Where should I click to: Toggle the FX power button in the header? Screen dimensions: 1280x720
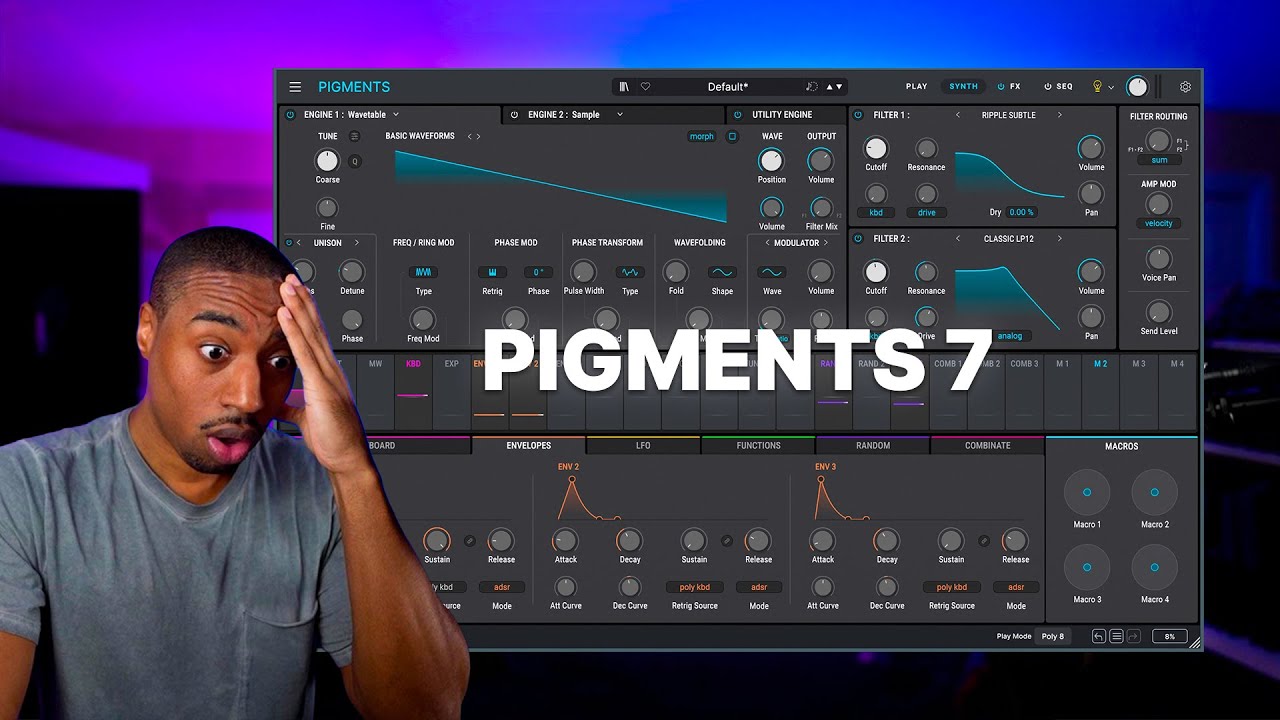click(x=1001, y=87)
